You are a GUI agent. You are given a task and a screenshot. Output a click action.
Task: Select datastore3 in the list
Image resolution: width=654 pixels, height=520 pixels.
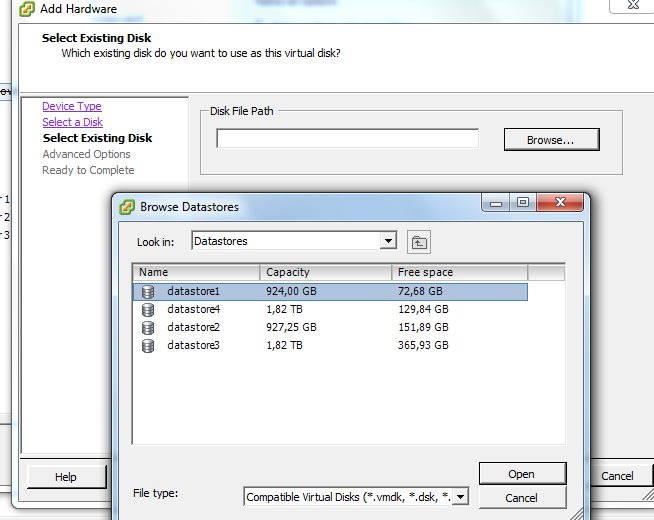(194, 345)
